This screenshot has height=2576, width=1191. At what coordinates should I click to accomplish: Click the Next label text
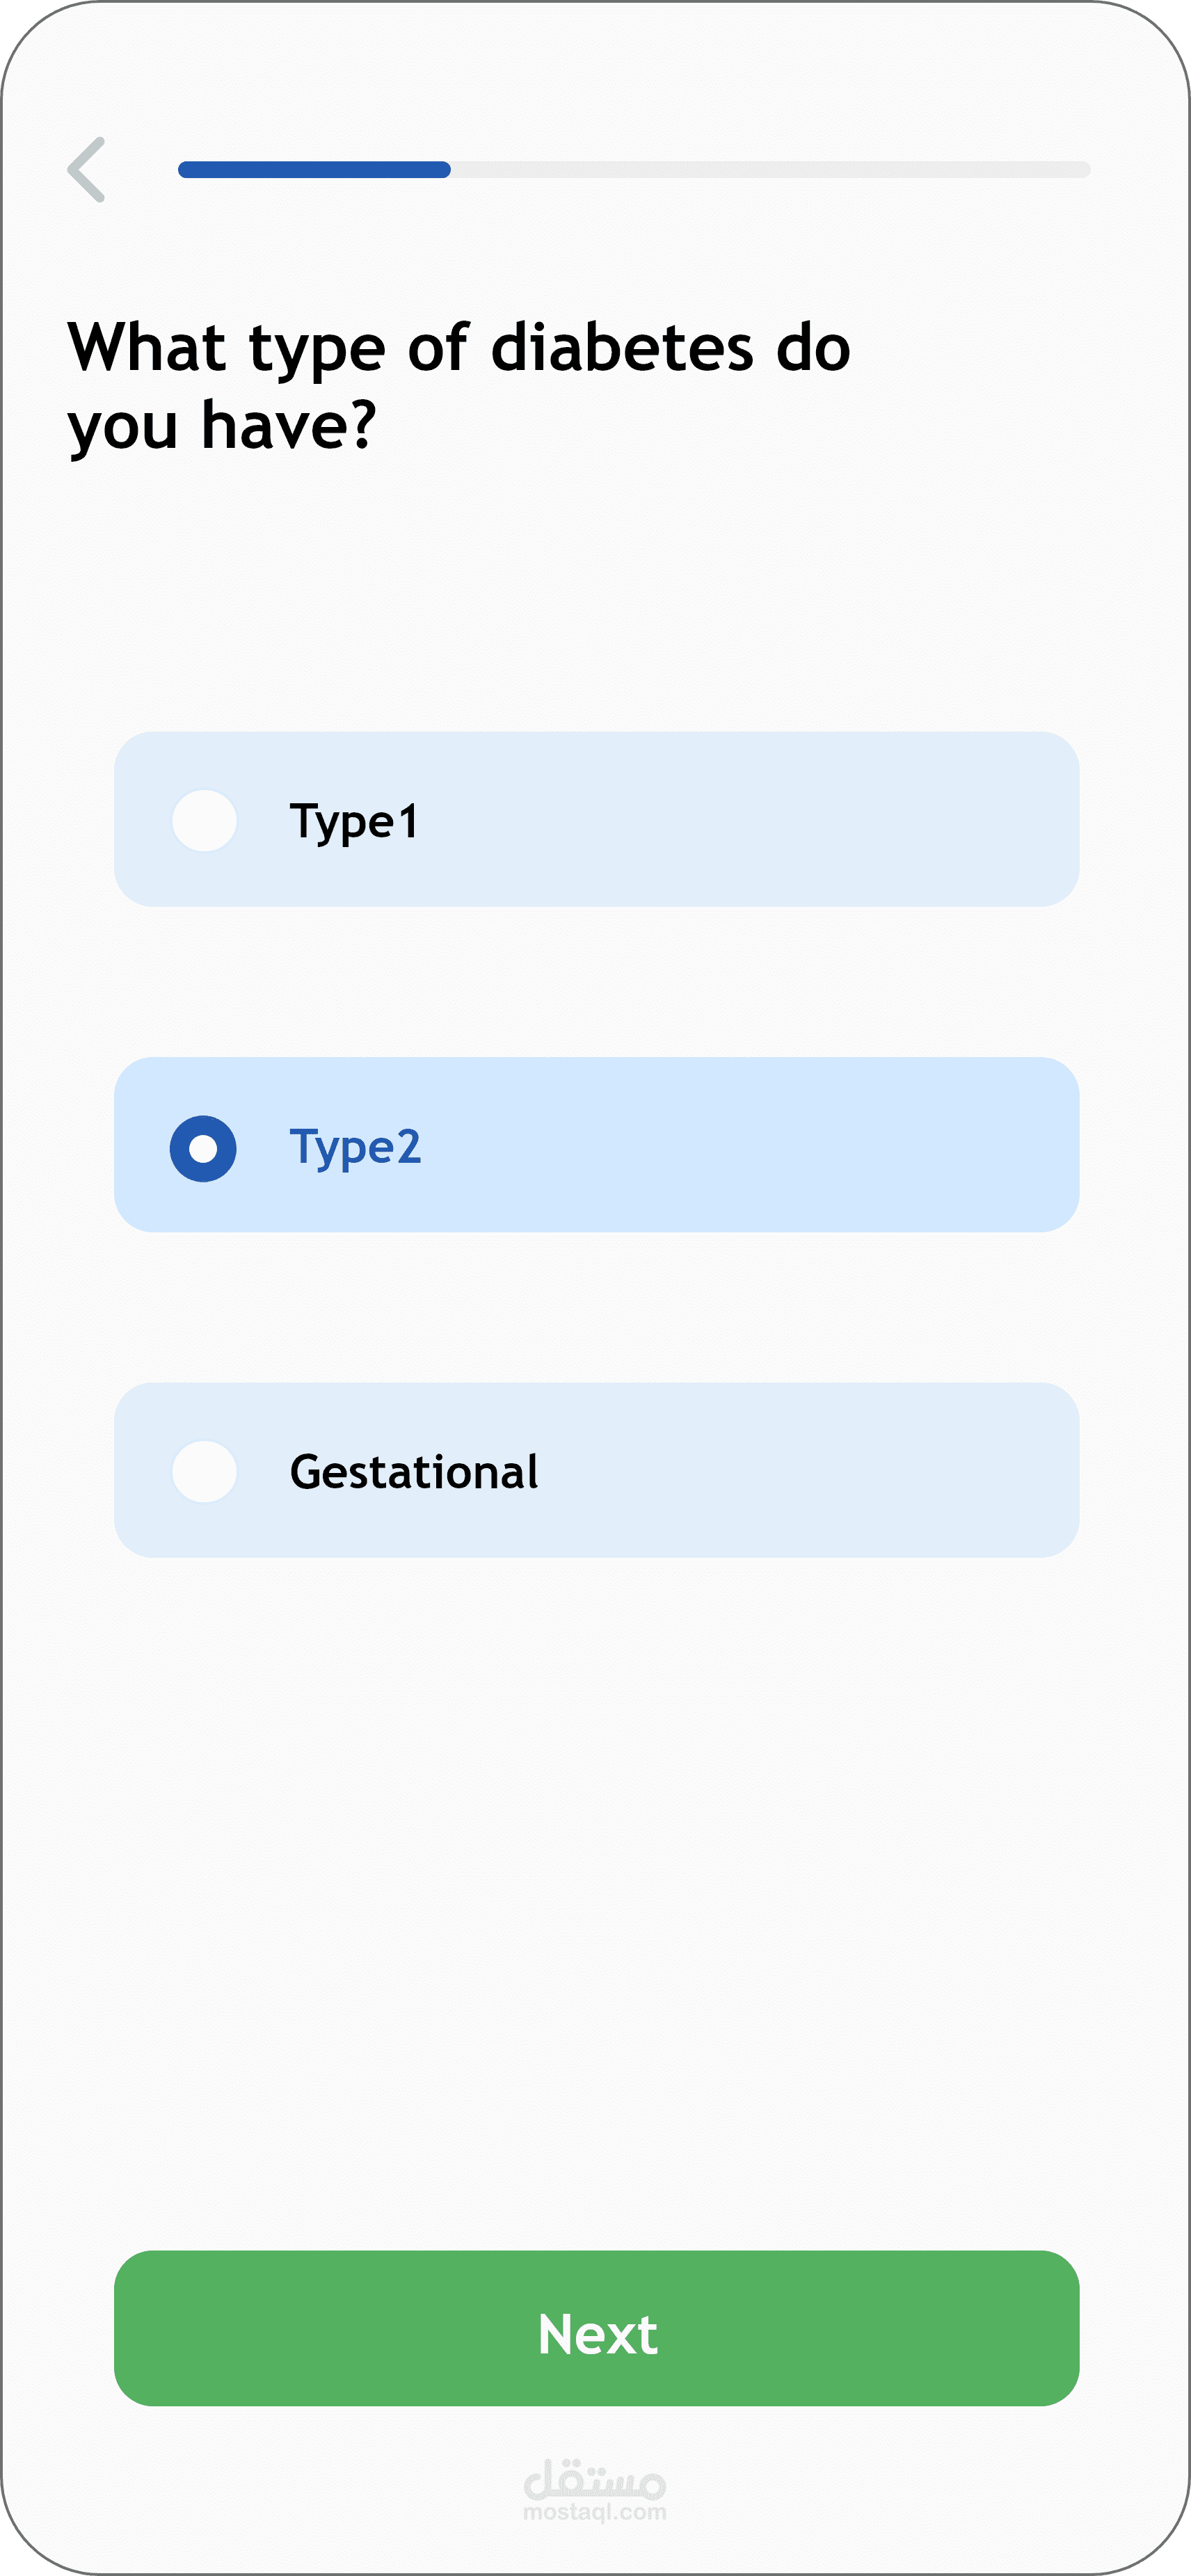(x=597, y=2334)
